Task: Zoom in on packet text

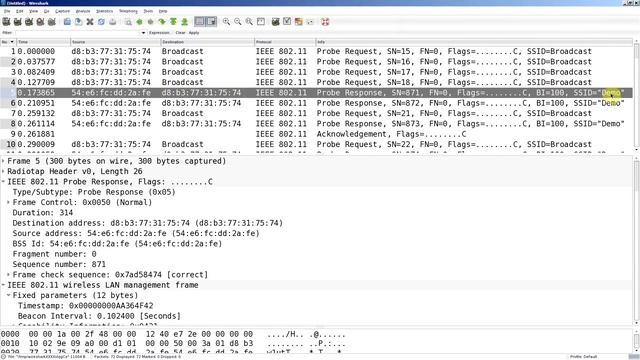Action: 227,22
